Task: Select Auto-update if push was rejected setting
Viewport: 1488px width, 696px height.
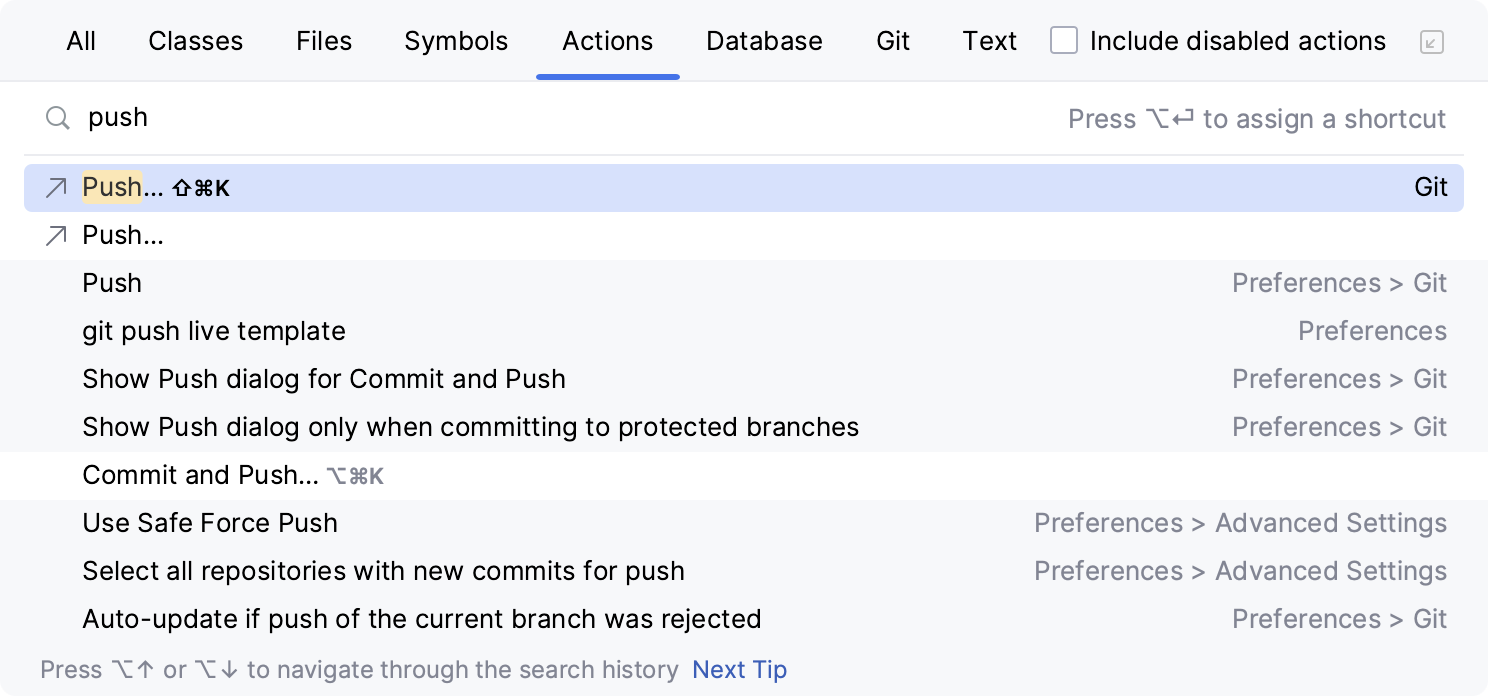Action: (422, 619)
